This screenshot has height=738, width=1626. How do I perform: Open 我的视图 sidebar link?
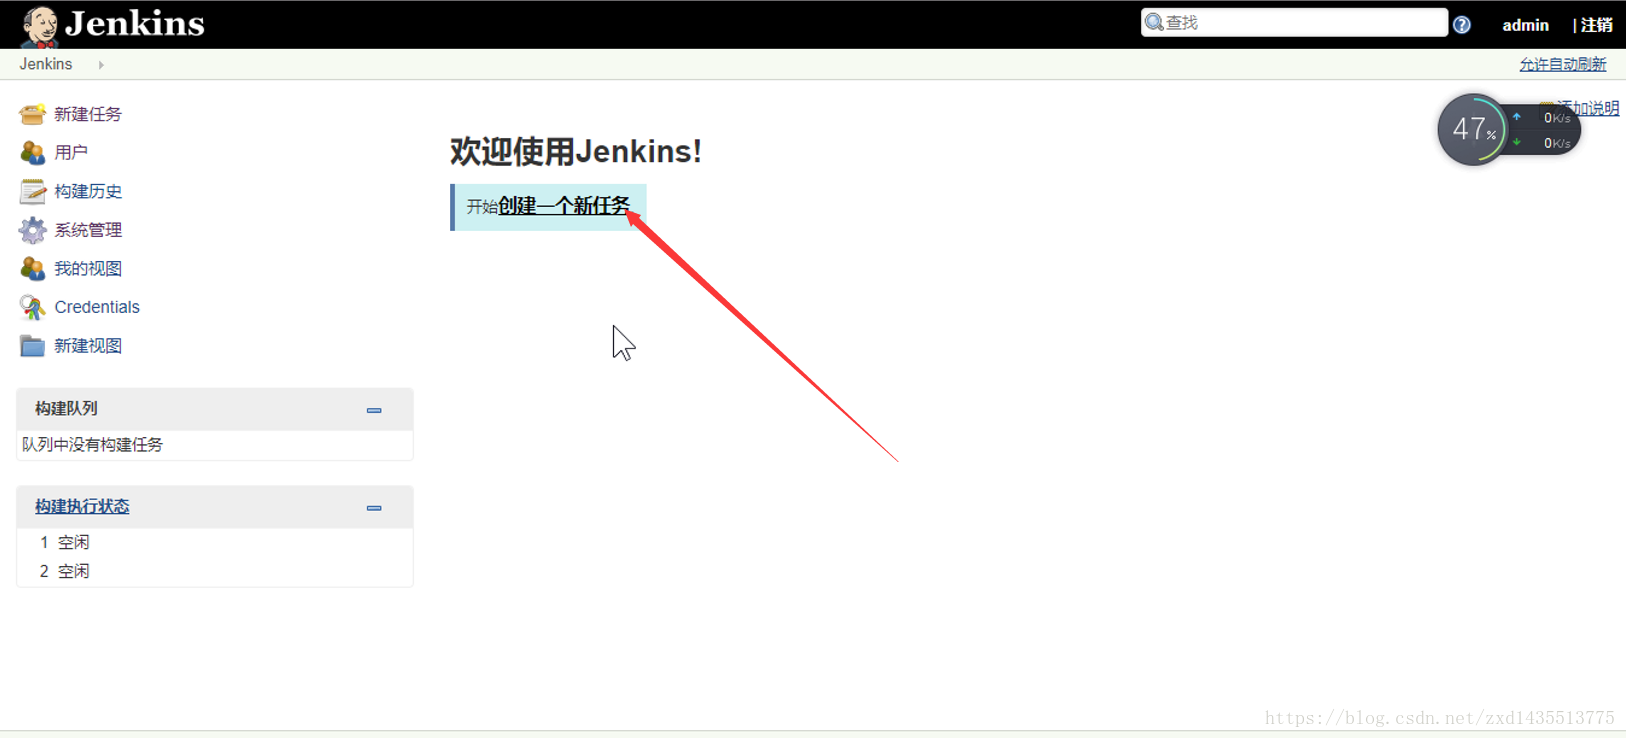tap(88, 268)
